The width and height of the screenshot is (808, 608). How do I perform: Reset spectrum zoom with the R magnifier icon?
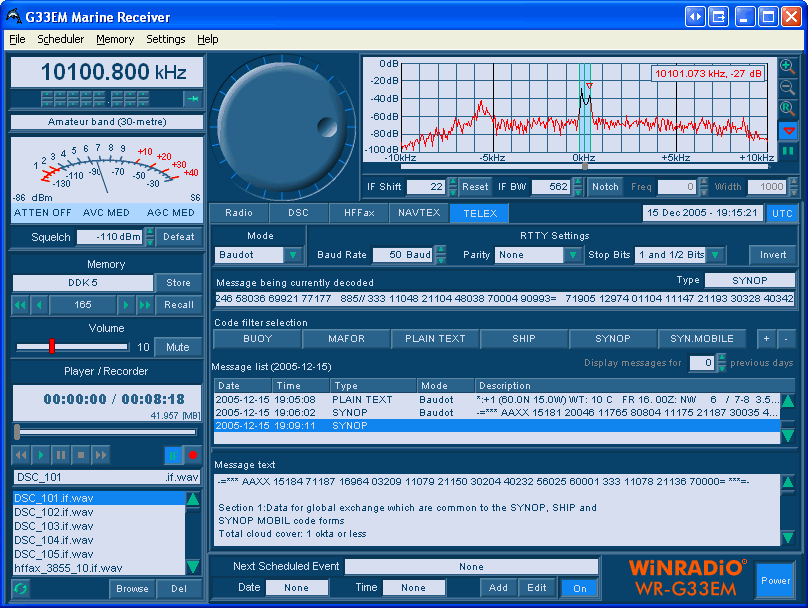(788, 108)
